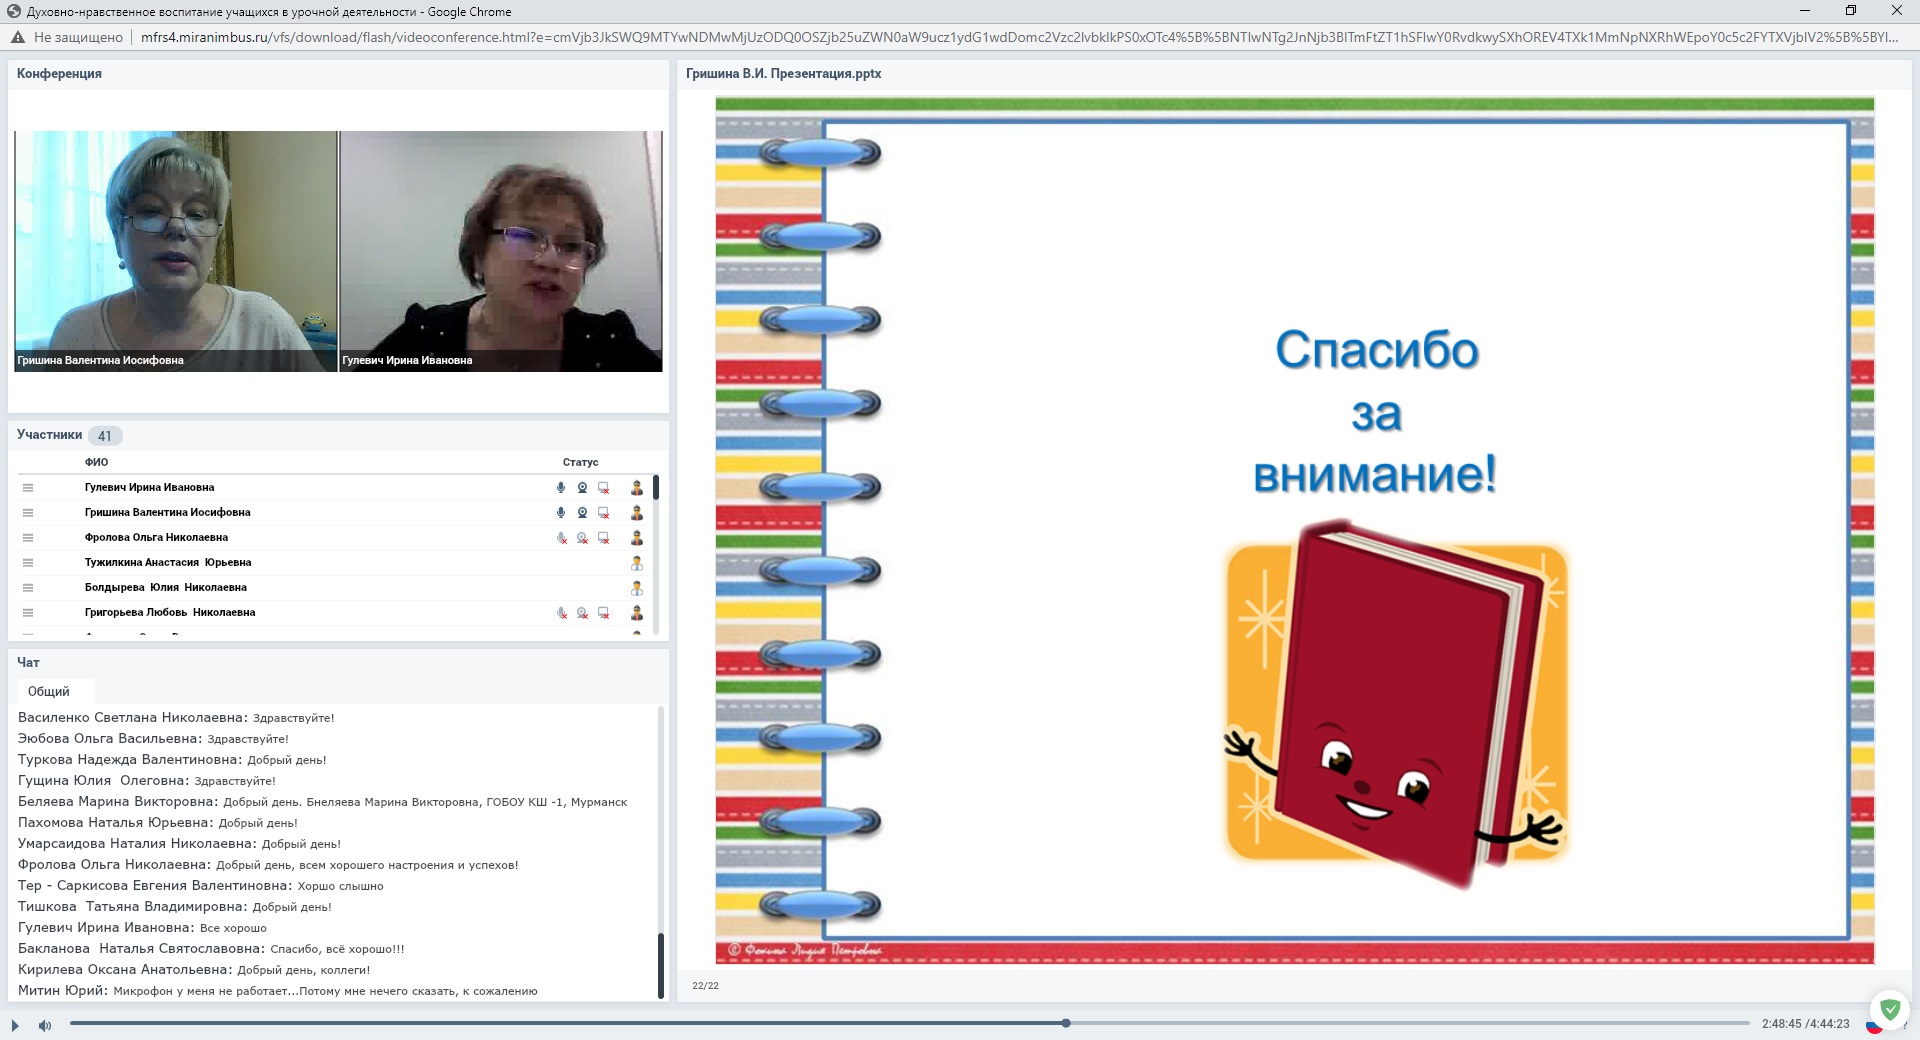The image size is (1920, 1040).
Task: Toggle screen sharing of Гулевич Ирина Ивановна
Action: [x=604, y=488]
